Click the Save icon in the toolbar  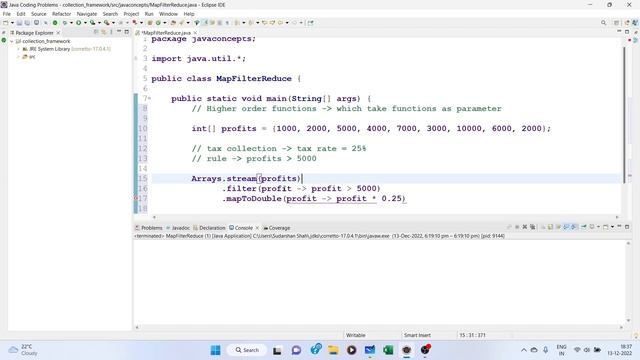point(19,23)
